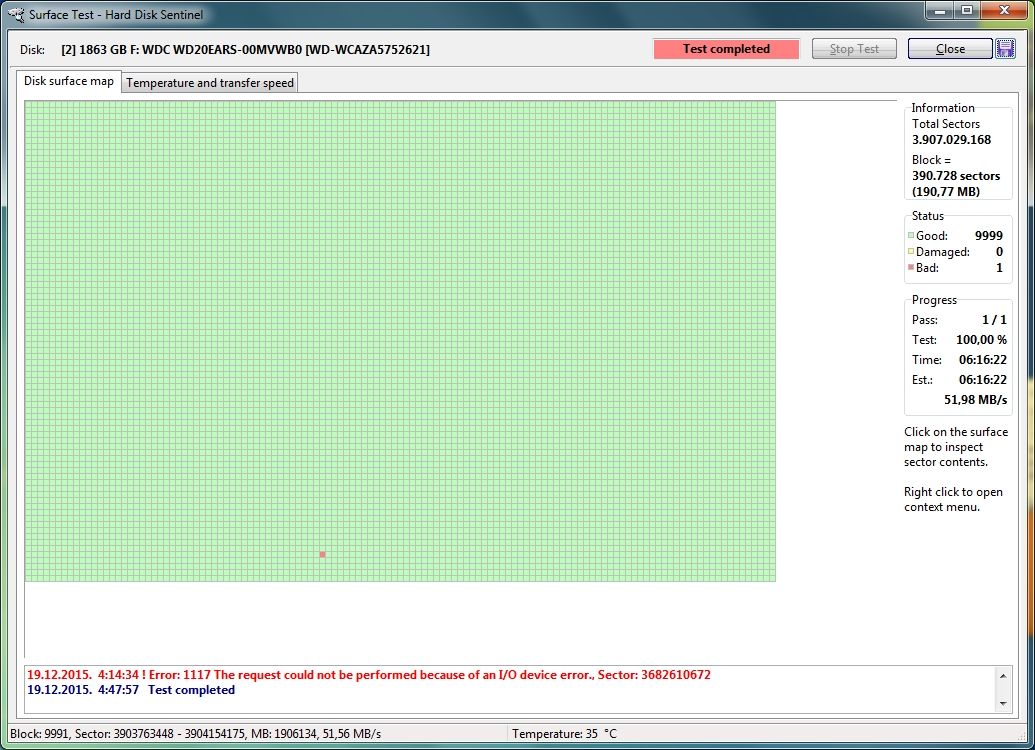Click log scrollbar up arrow
Image resolution: width=1035 pixels, height=750 pixels.
[1003, 676]
